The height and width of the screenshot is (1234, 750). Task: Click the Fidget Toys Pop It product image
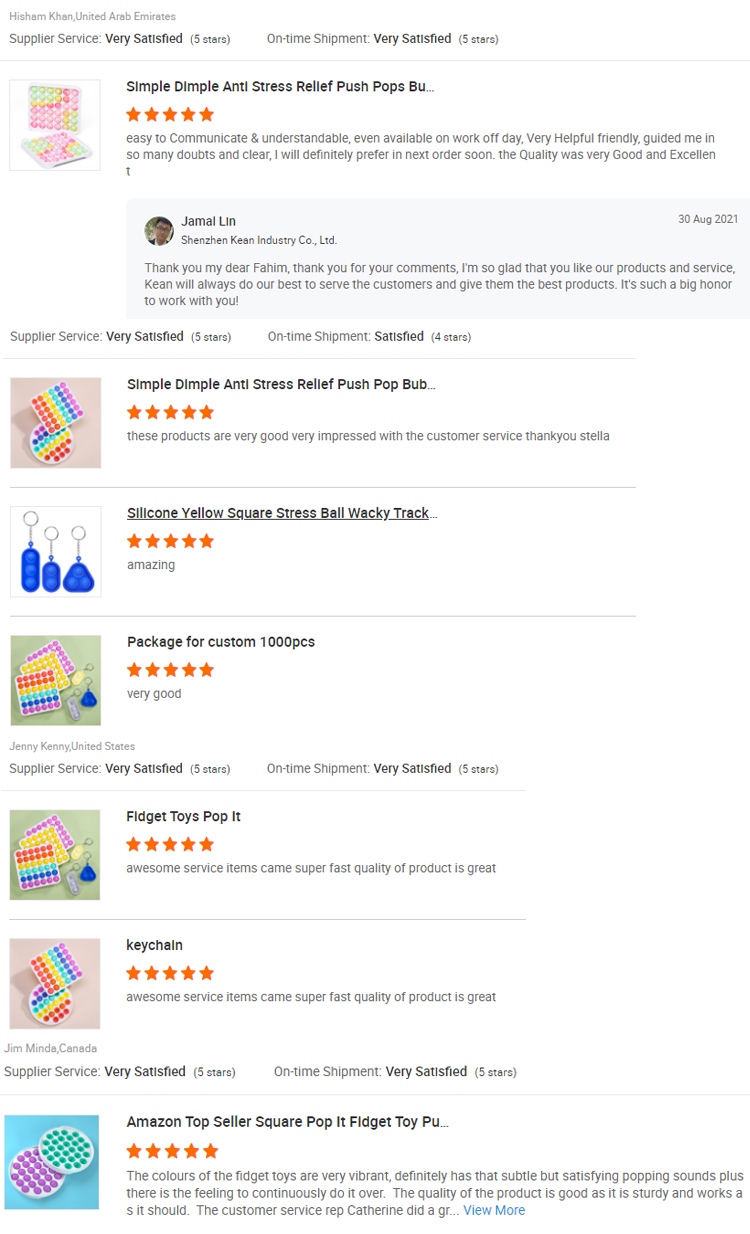pos(55,855)
